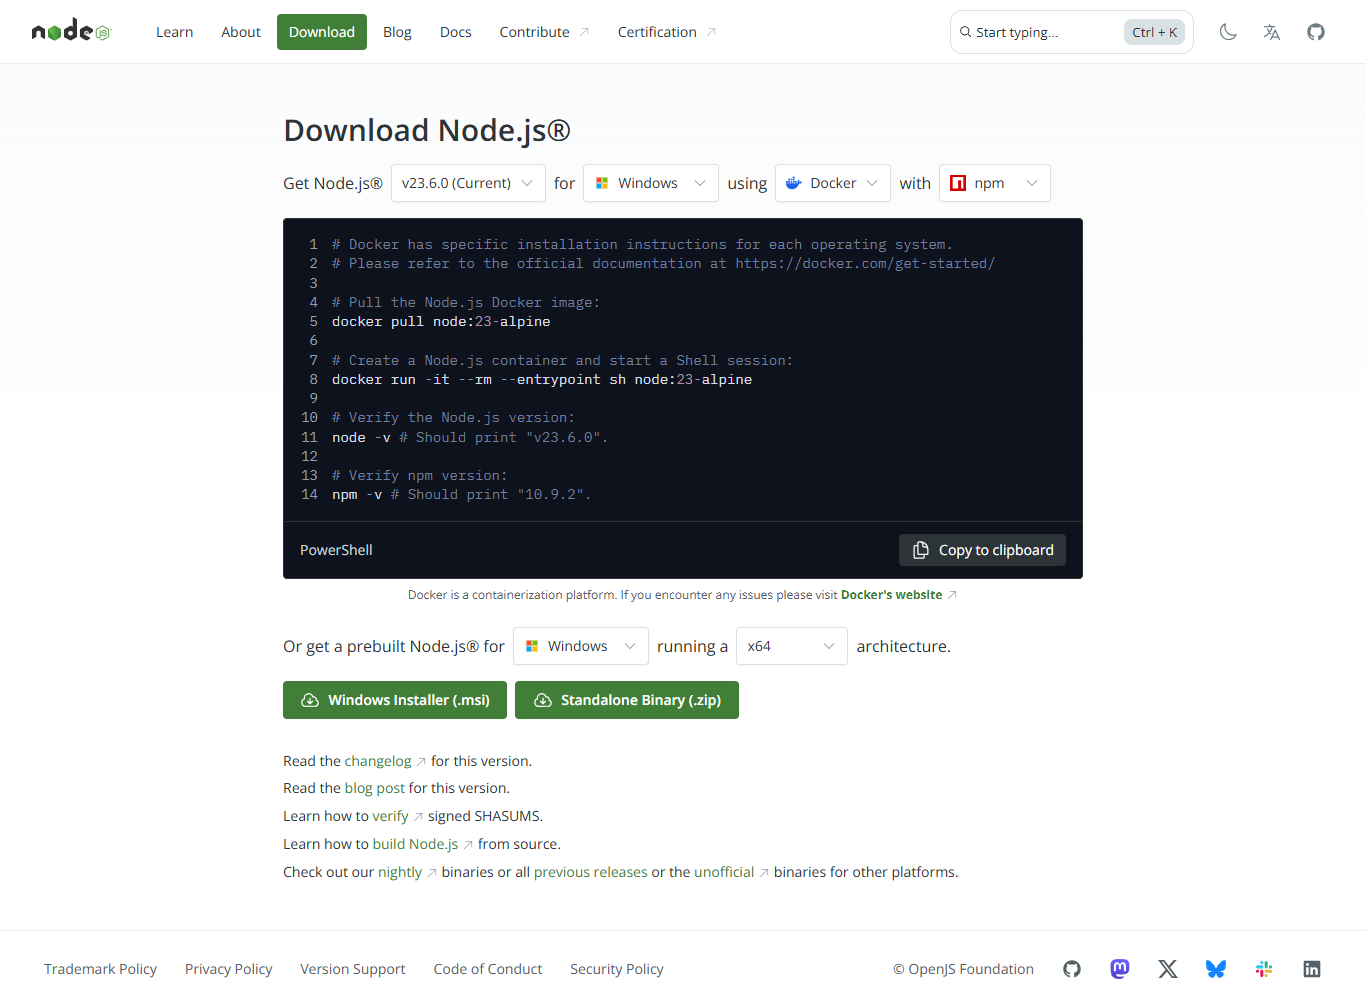Open the GitHub repository from the header

click(x=1315, y=31)
